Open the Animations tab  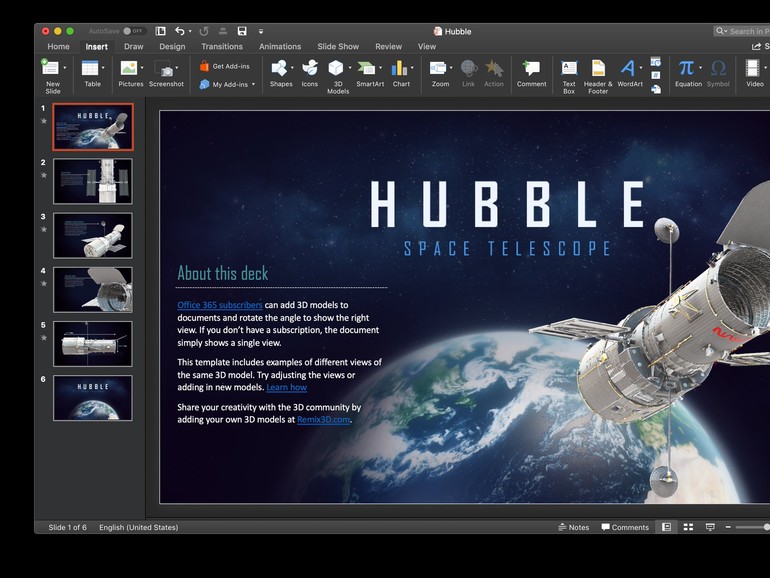click(x=280, y=47)
